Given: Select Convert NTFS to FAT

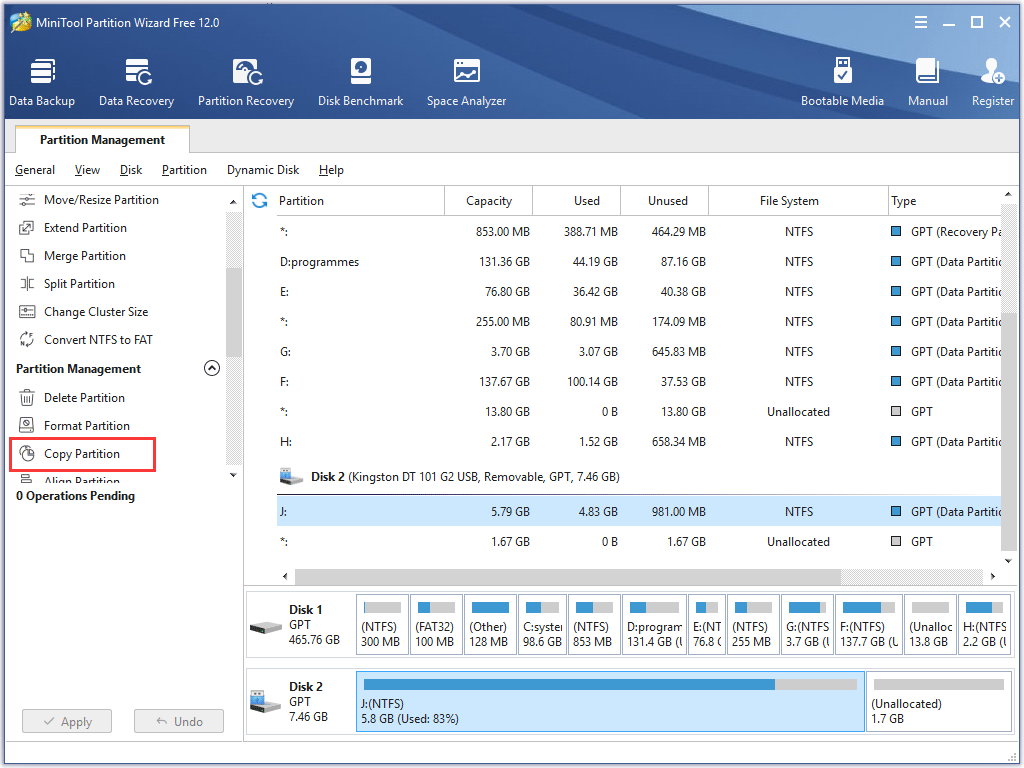Looking at the screenshot, I should (x=98, y=340).
